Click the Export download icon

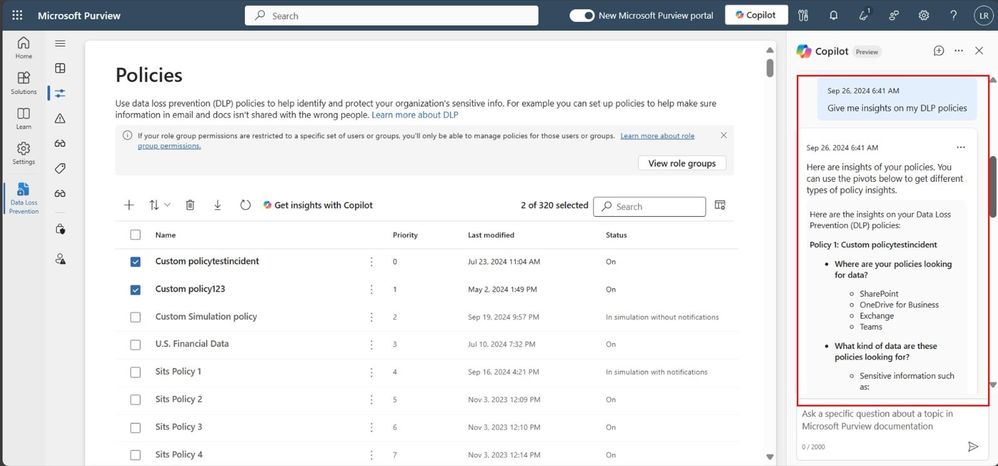(218, 205)
